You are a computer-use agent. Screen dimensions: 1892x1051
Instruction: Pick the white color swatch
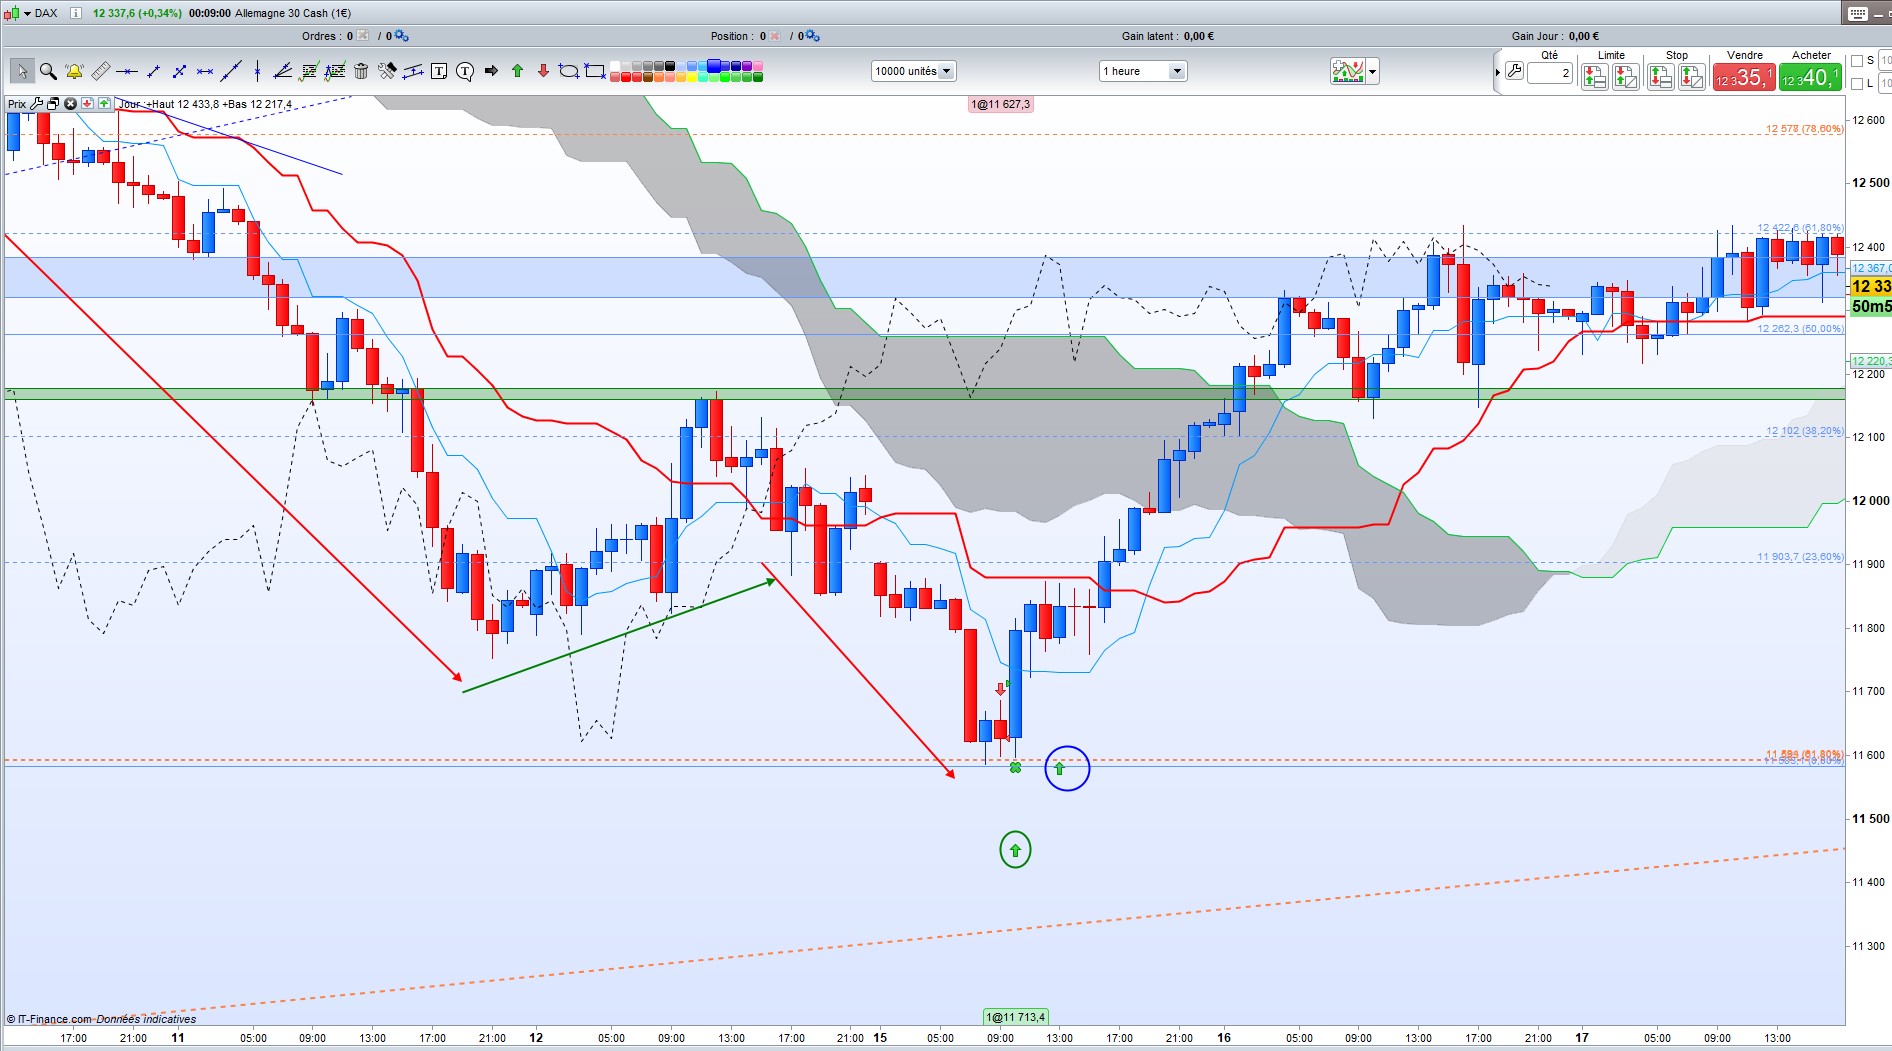[615, 66]
